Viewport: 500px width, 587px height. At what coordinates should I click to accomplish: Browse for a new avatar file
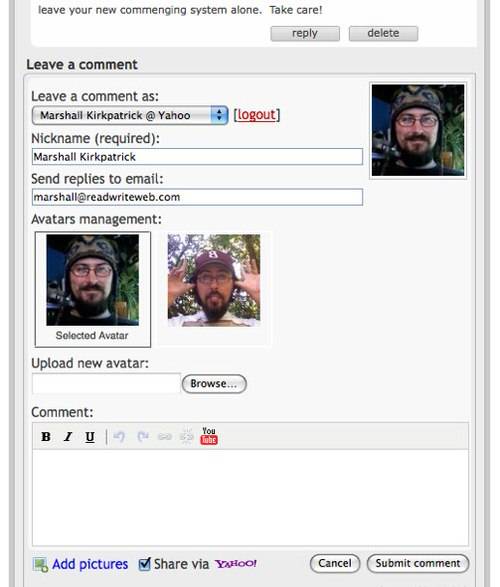coord(214,384)
